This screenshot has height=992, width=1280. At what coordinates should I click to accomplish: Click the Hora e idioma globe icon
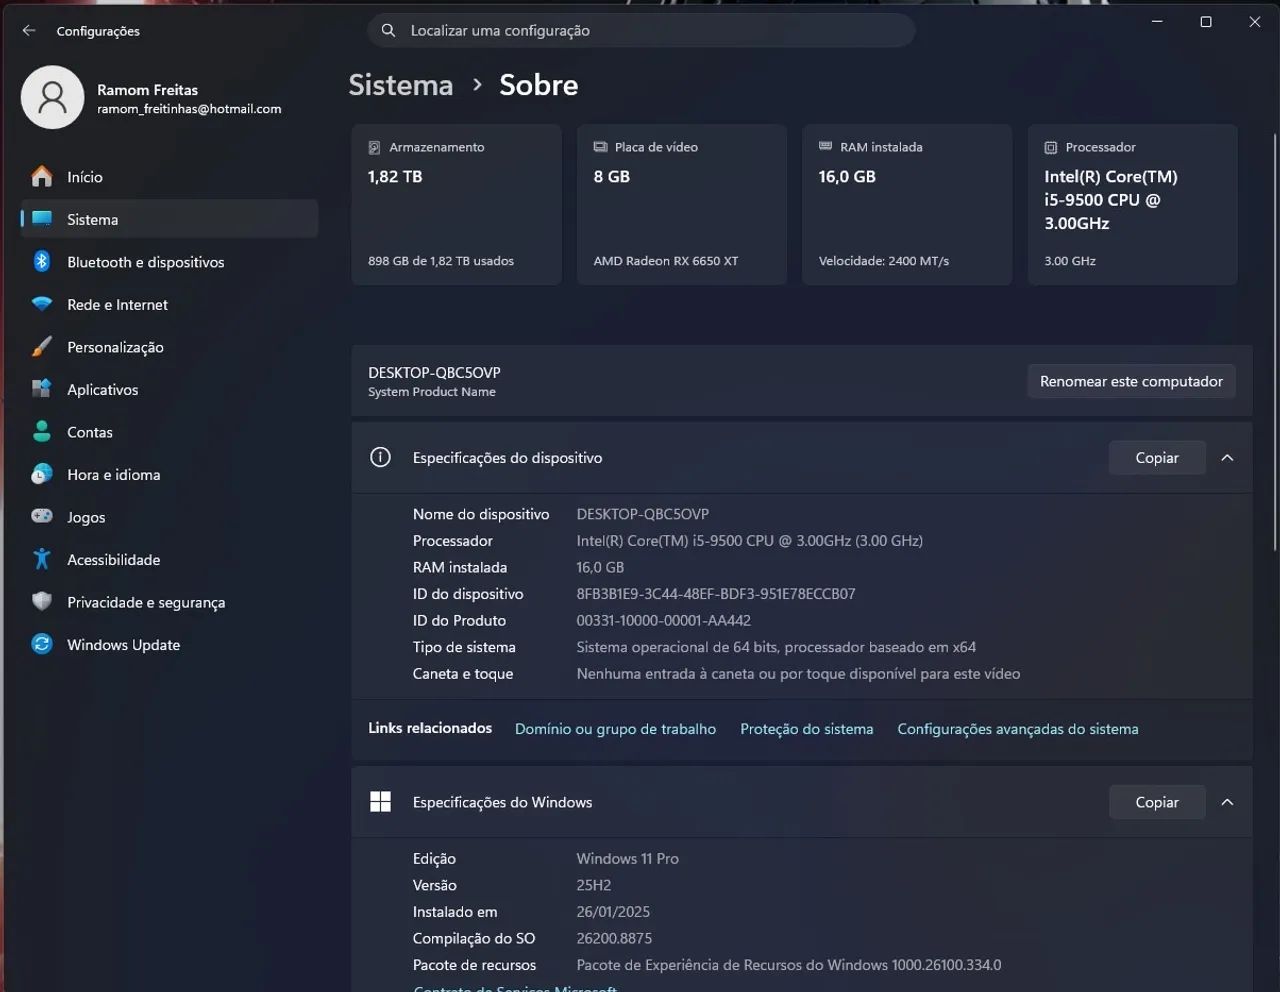(42, 474)
